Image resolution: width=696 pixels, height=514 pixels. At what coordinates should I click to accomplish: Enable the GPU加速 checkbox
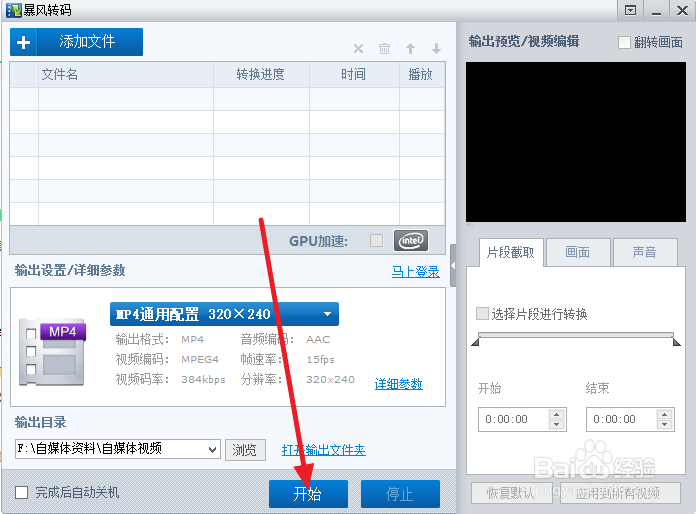(376, 241)
